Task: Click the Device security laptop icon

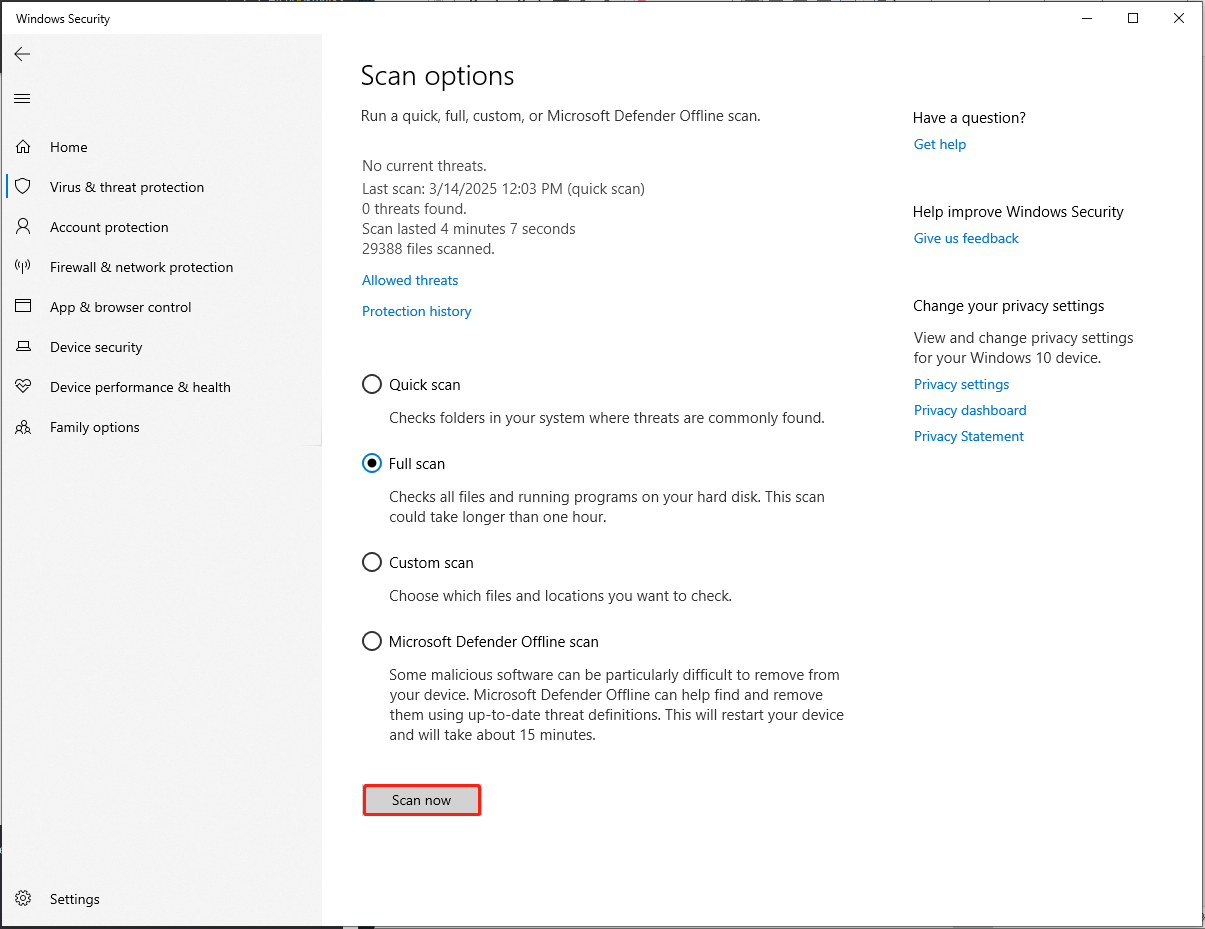Action: (23, 347)
